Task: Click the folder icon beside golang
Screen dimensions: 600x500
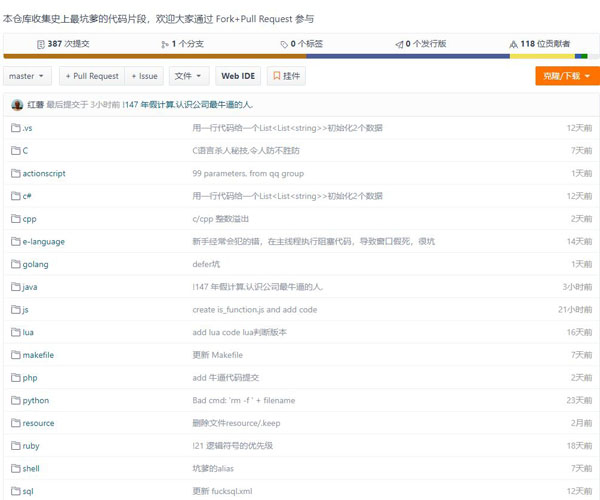Action: click(x=16, y=264)
